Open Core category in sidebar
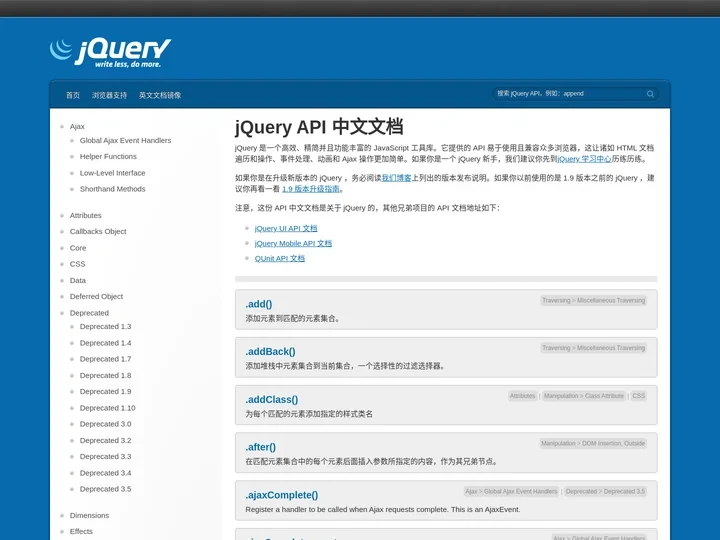The height and width of the screenshot is (540, 720). 78,248
